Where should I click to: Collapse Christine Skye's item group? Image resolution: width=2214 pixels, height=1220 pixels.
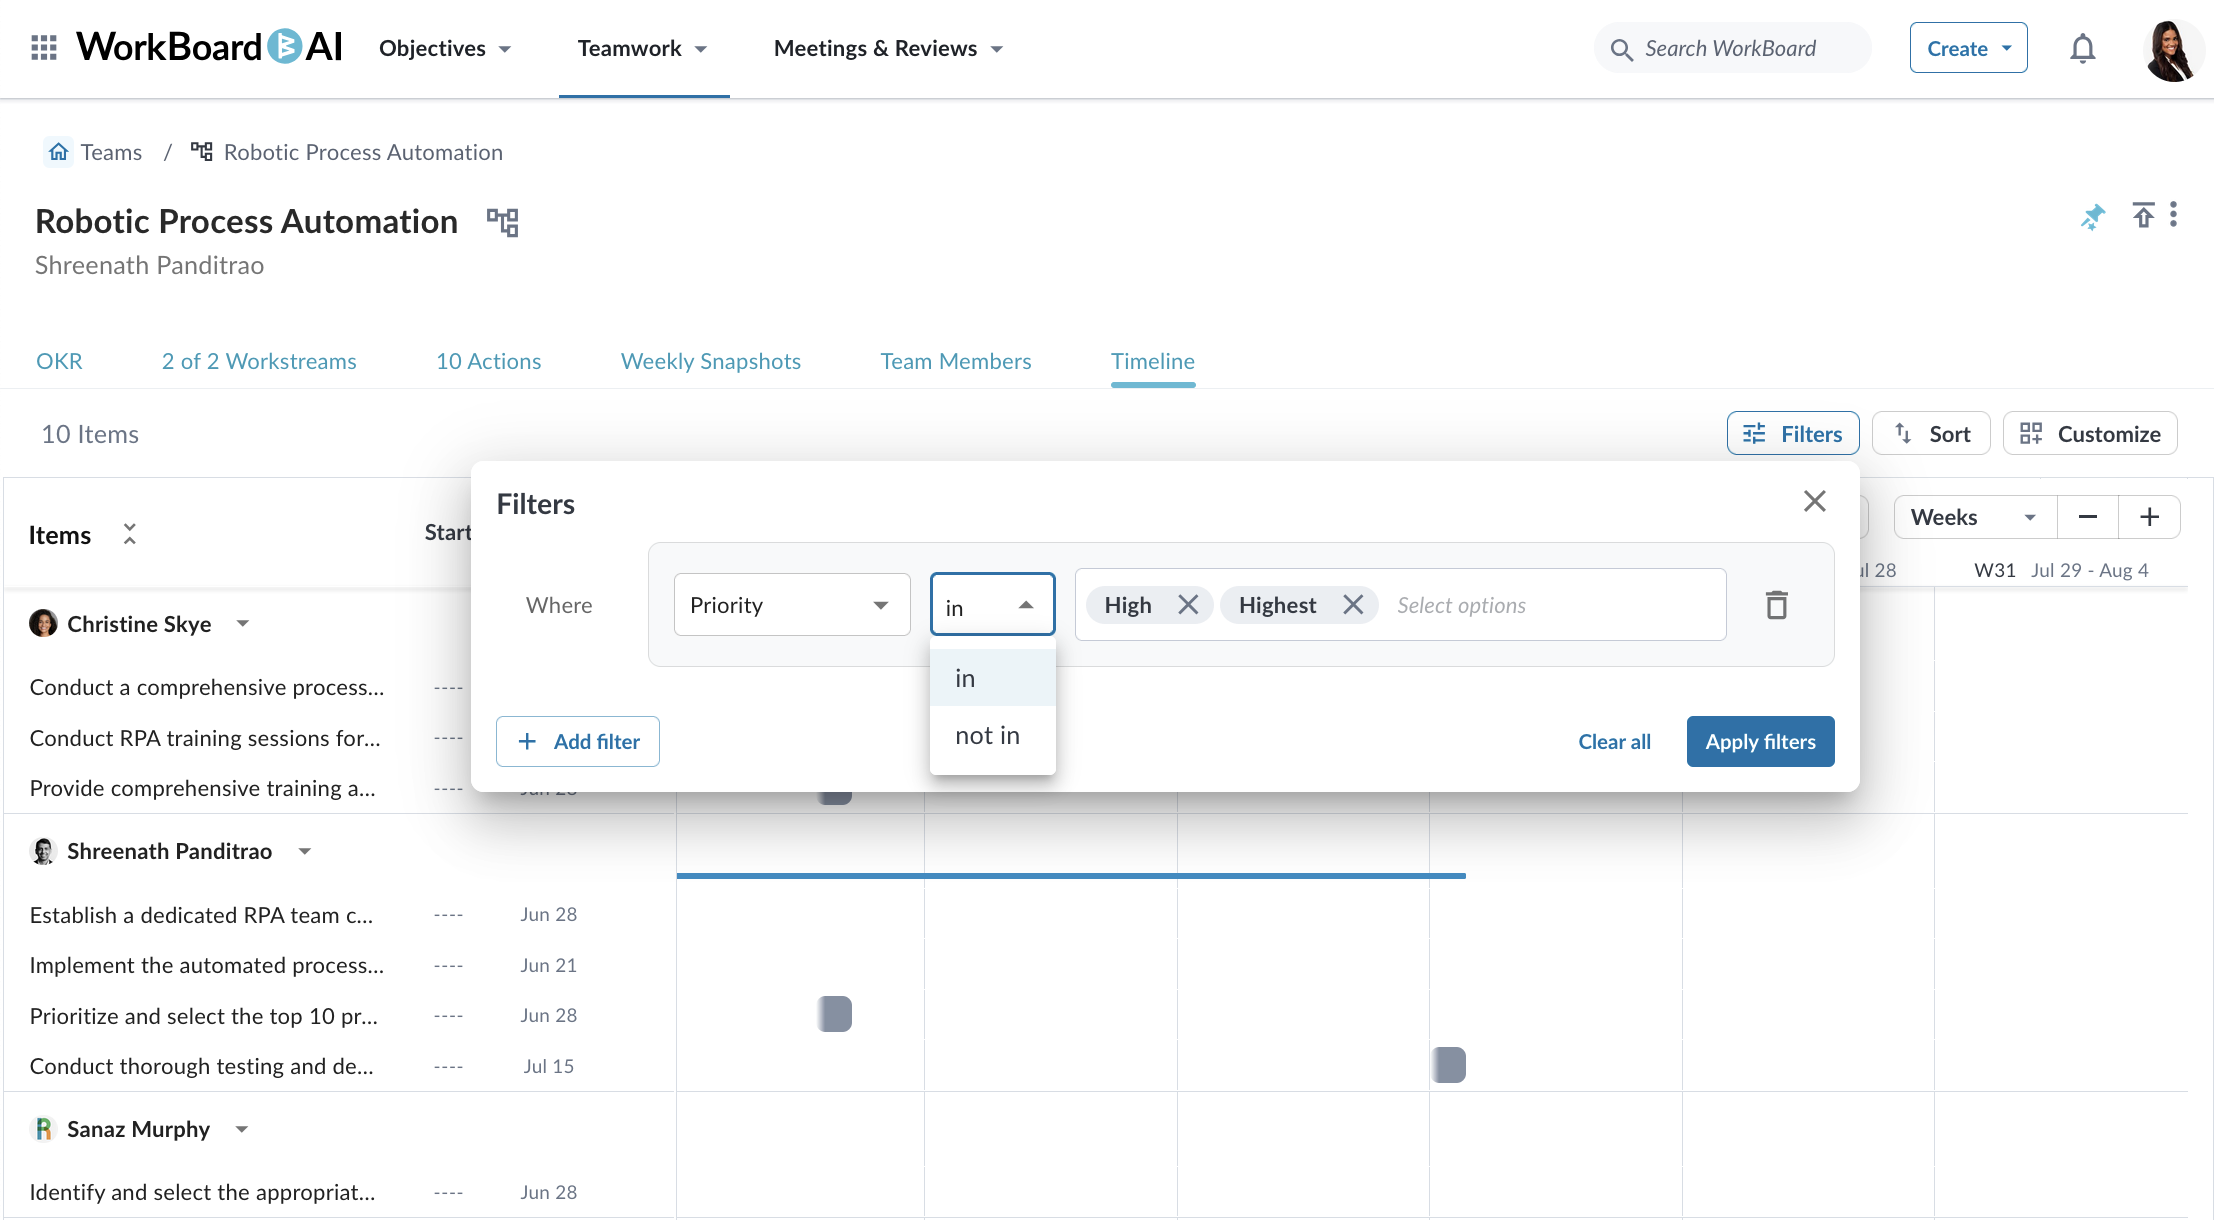point(242,624)
